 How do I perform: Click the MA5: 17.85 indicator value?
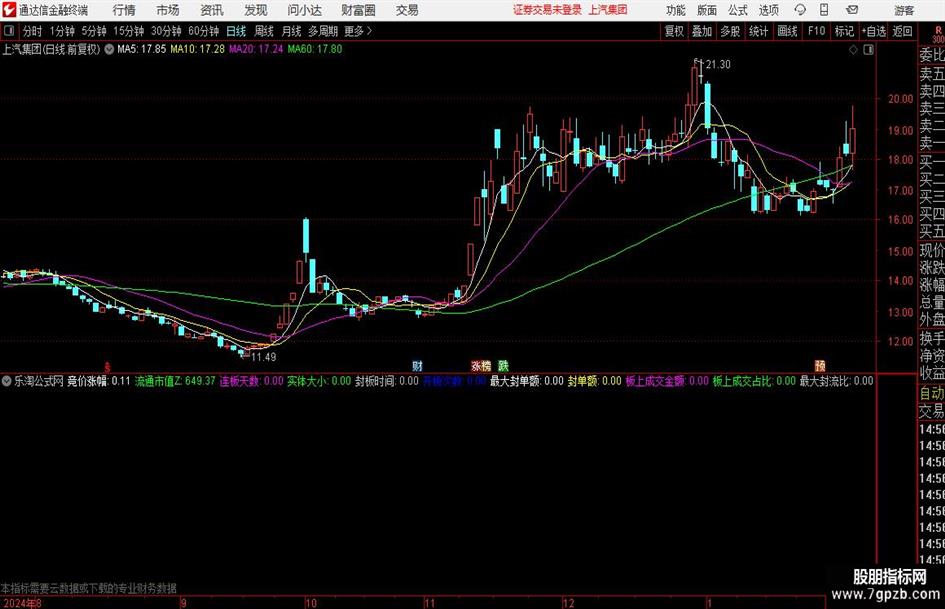141,49
